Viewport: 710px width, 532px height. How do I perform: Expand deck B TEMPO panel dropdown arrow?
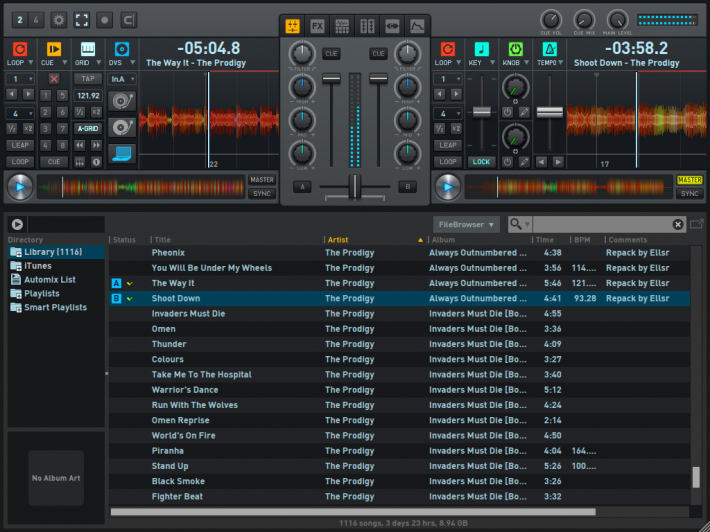(x=561, y=62)
